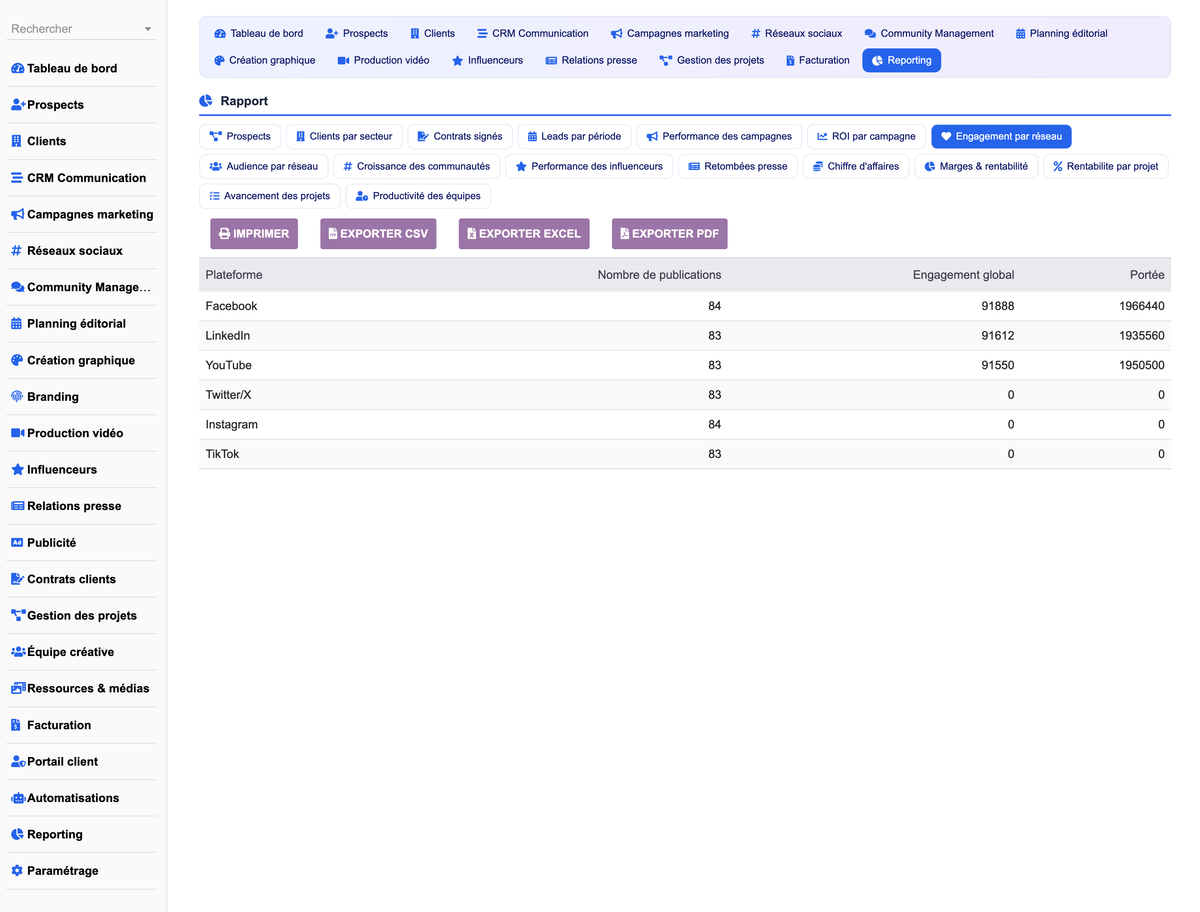Show the Avancement des projets report
1200x912 pixels.
pyautogui.click(x=270, y=197)
